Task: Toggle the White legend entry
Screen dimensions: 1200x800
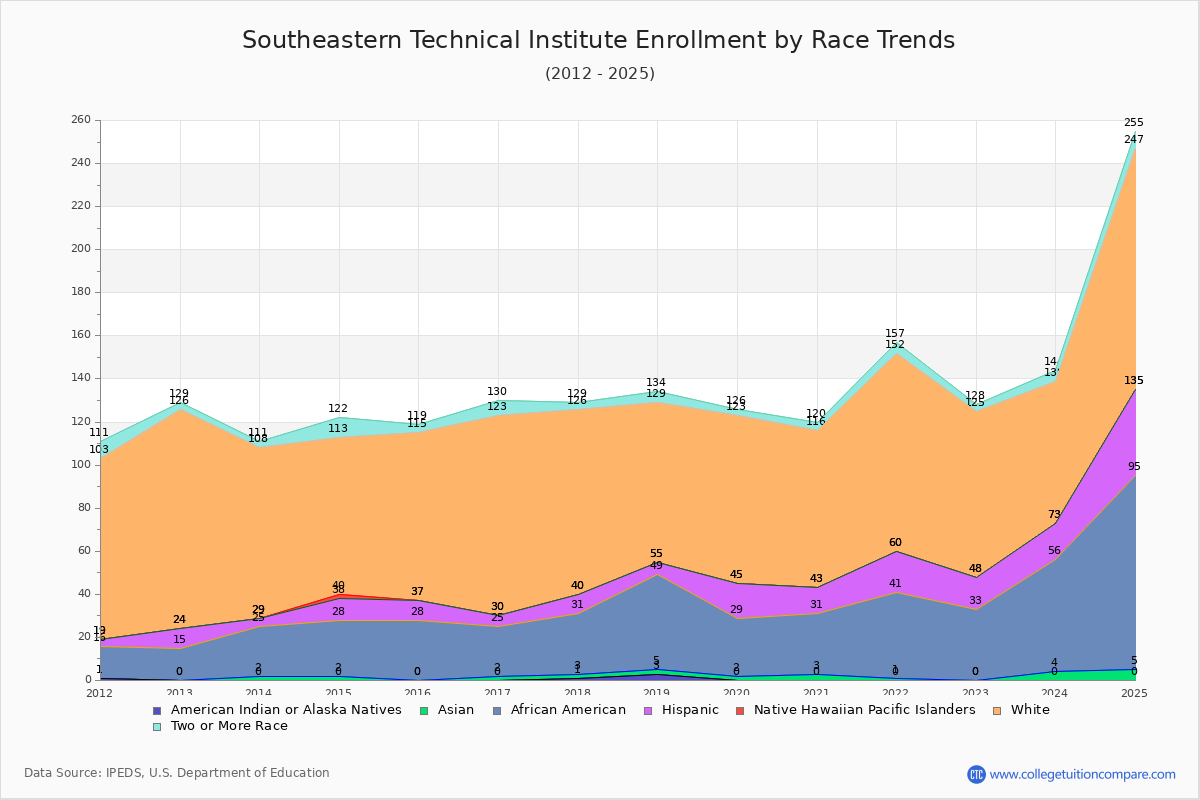Action: (1021, 710)
